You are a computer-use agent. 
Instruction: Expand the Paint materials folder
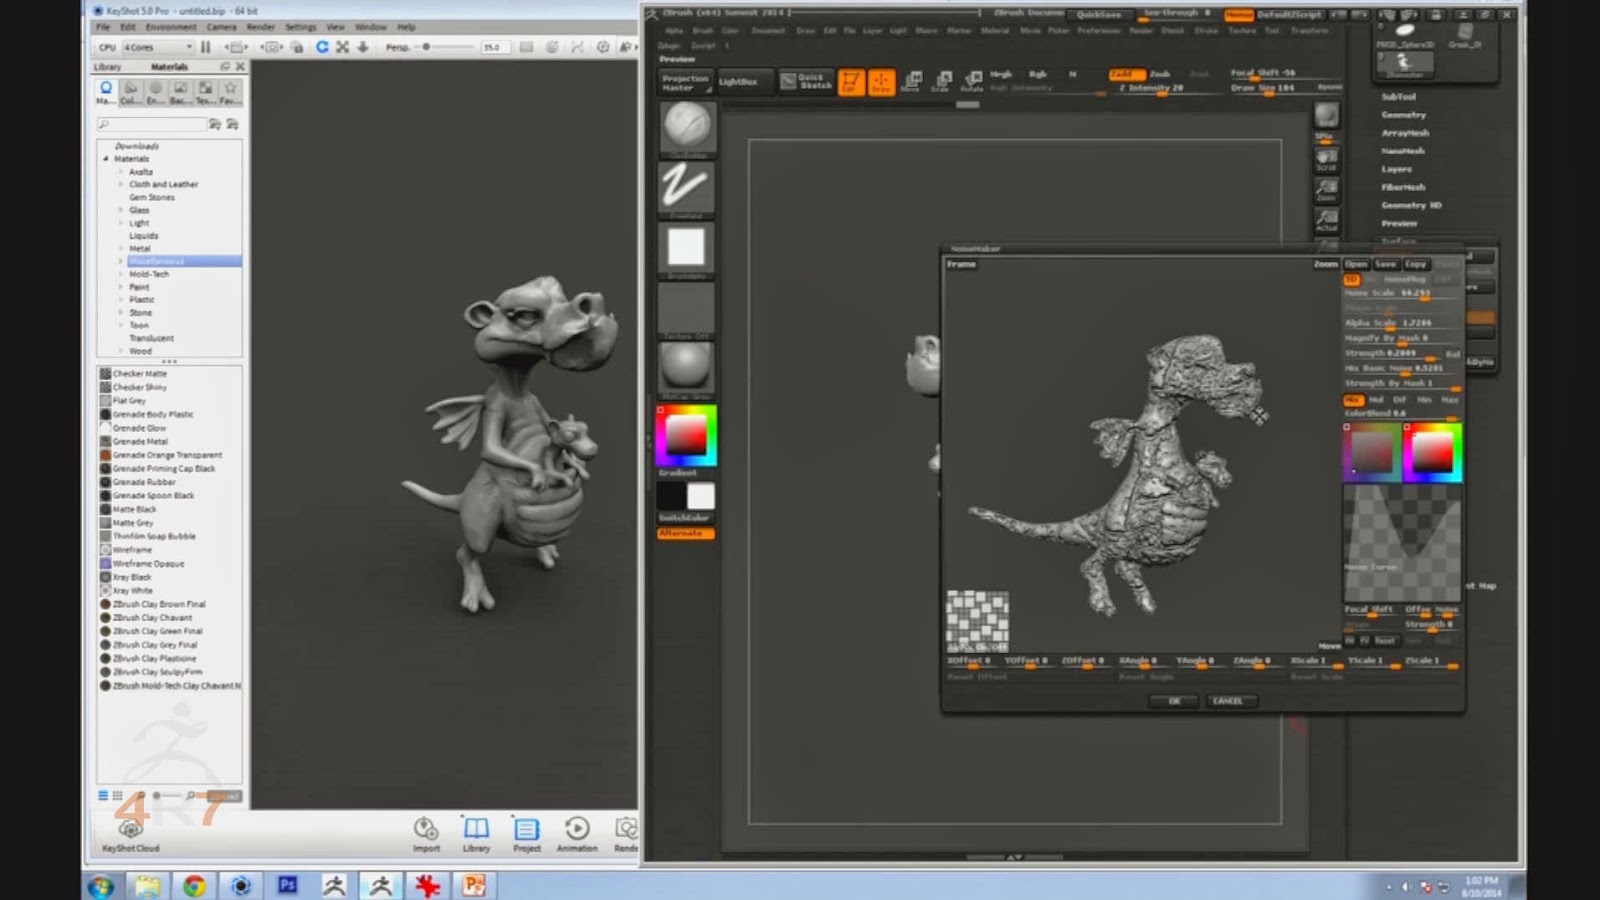pos(121,287)
